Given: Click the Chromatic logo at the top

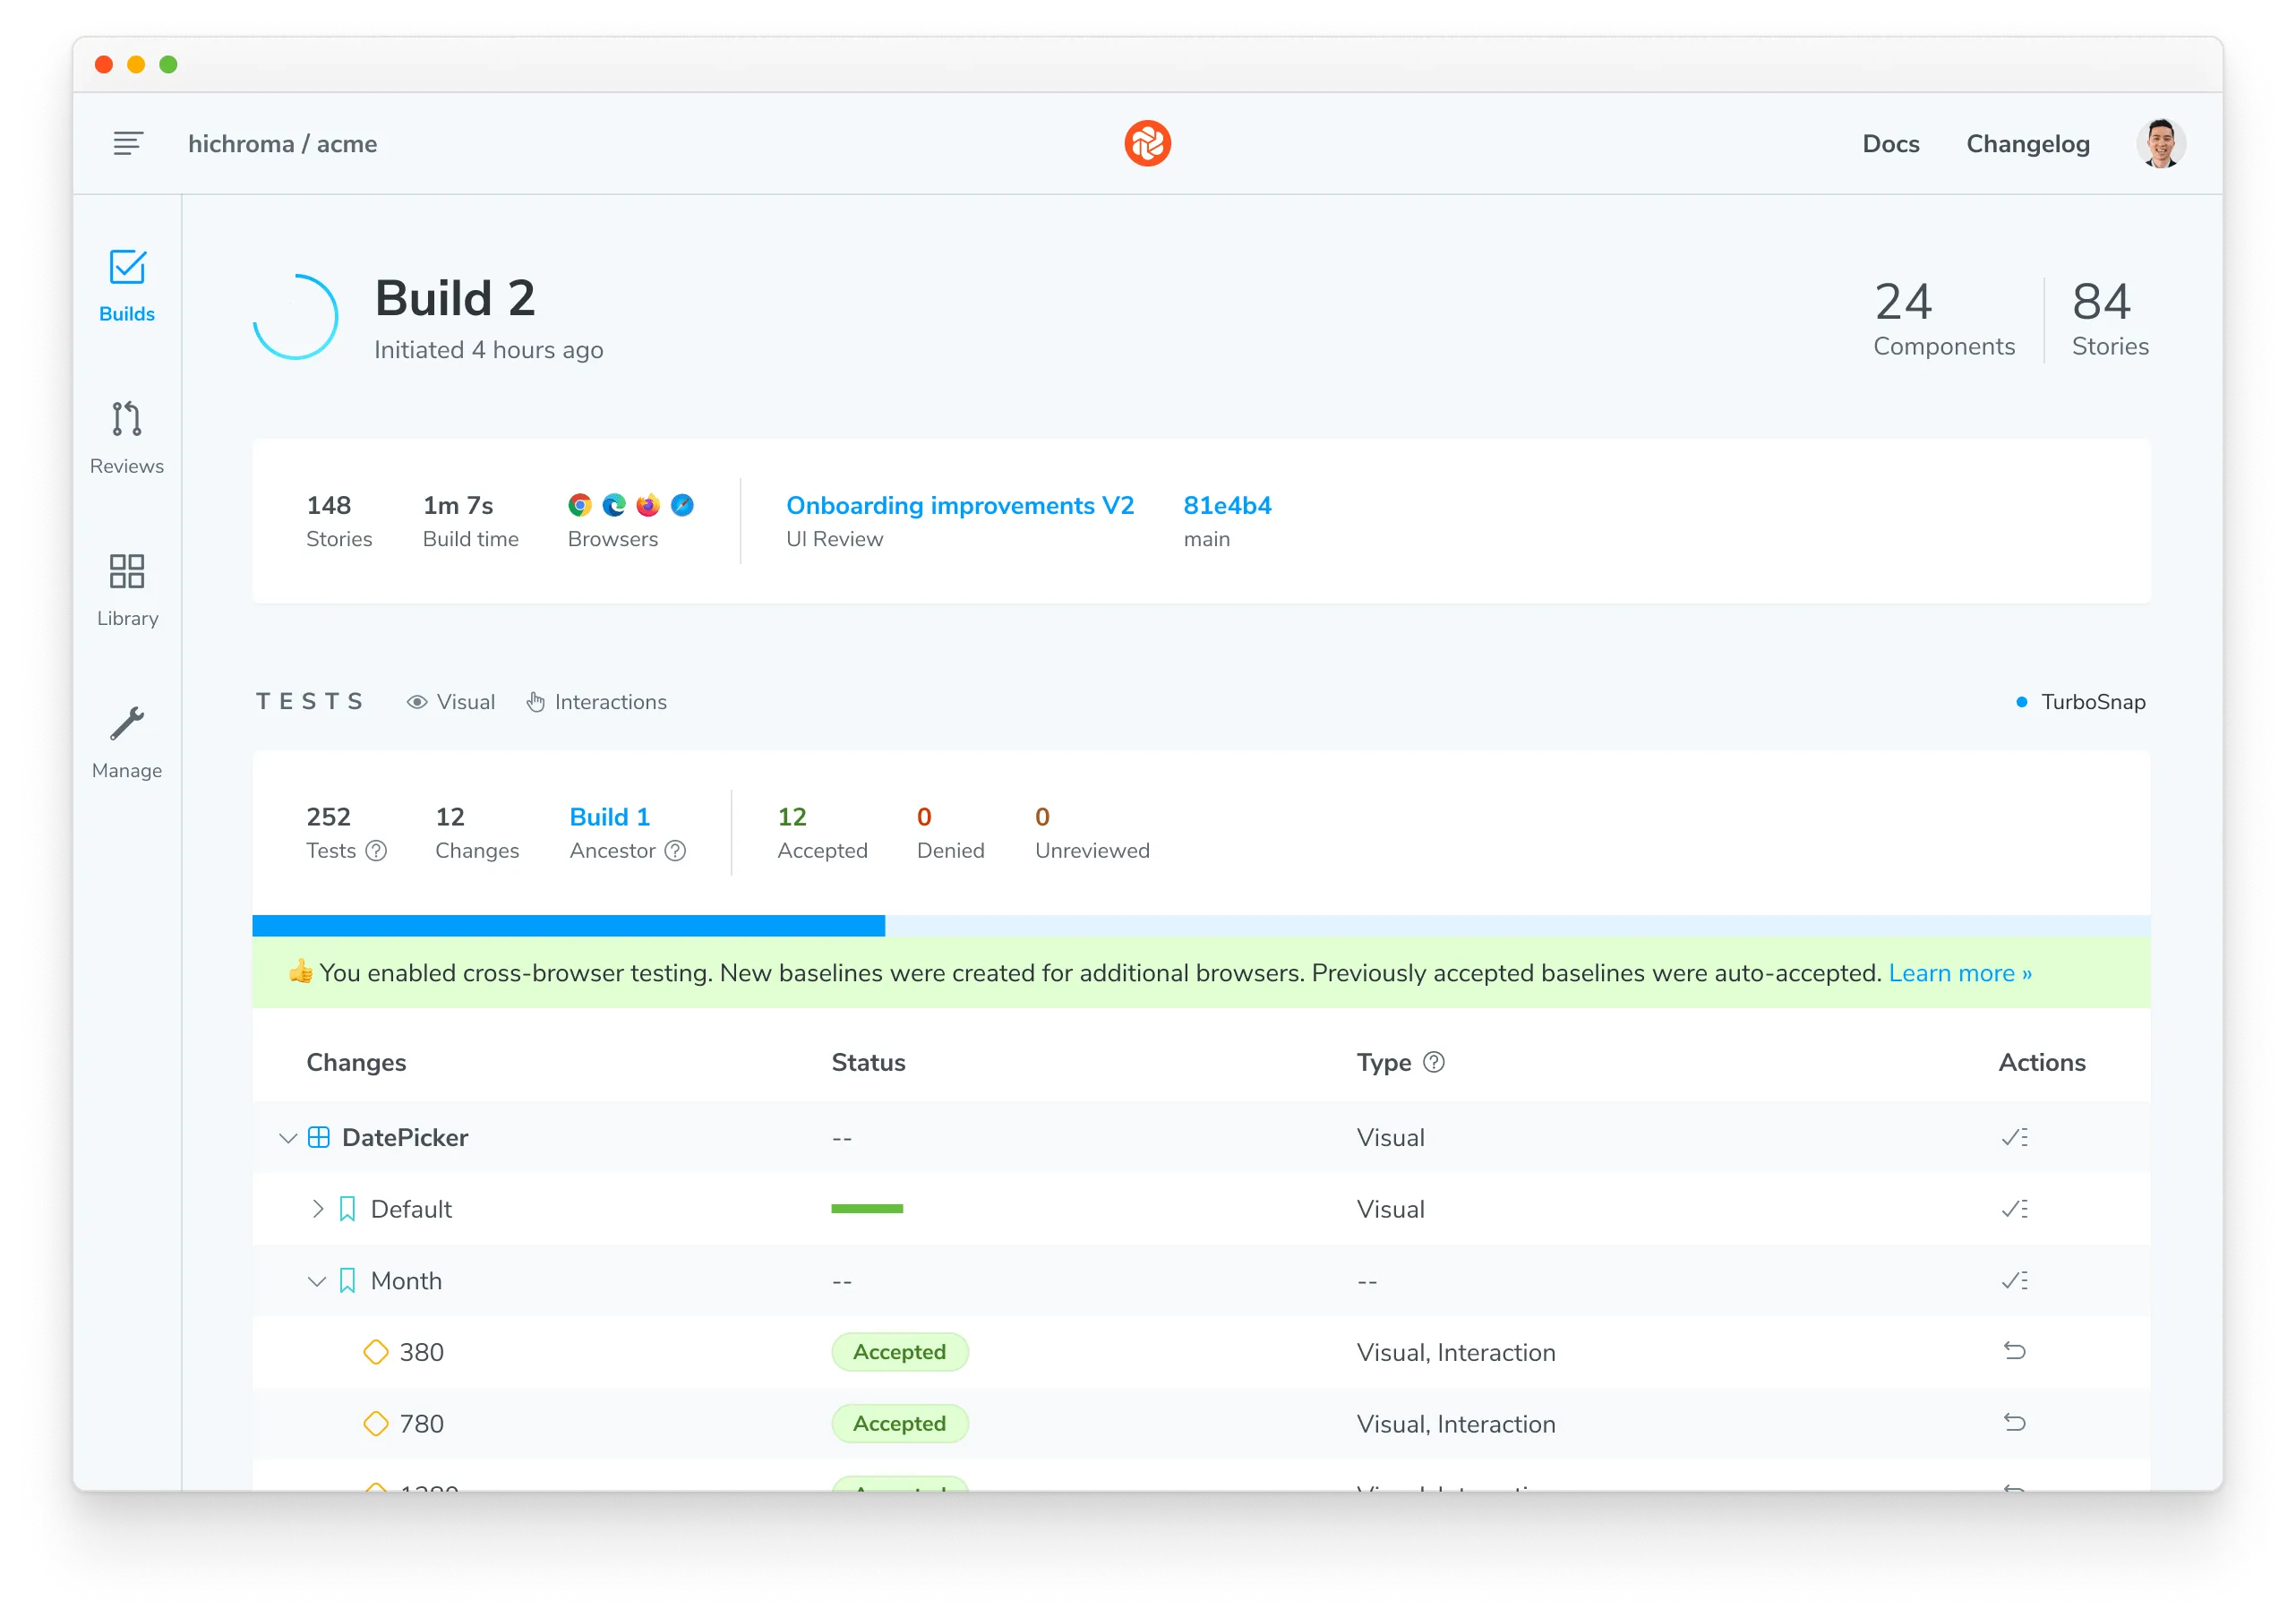Looking at the screenshot, I should pos(1148,143).
